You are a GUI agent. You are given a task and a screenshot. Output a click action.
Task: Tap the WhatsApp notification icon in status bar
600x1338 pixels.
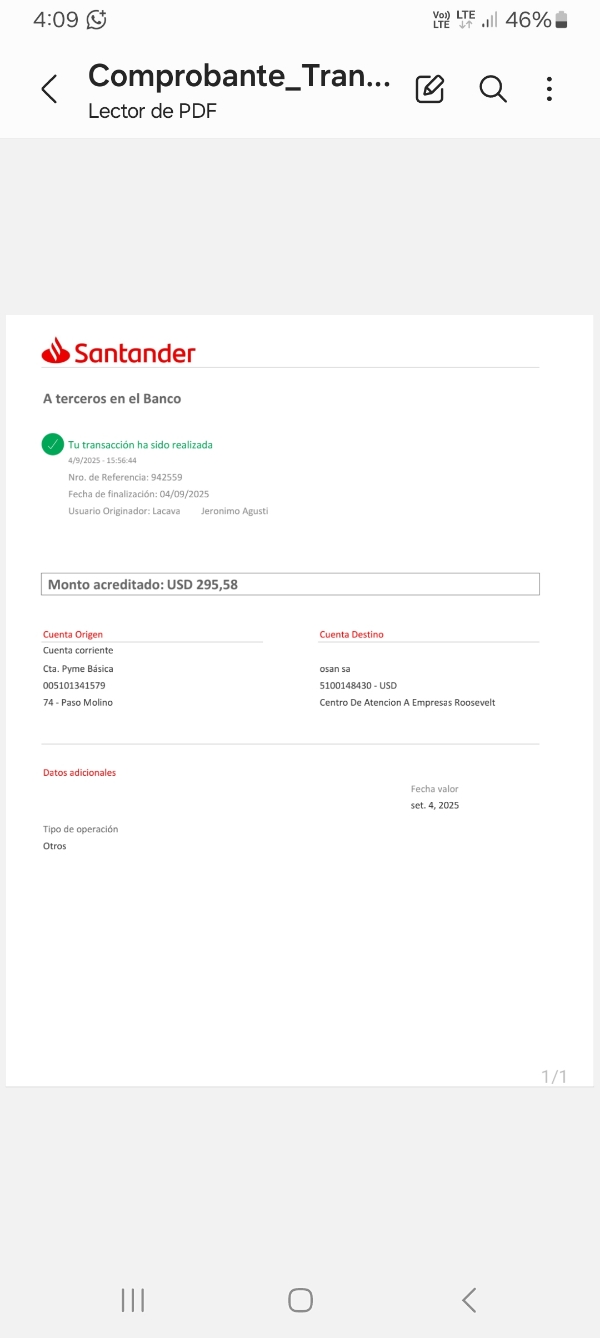97,19
